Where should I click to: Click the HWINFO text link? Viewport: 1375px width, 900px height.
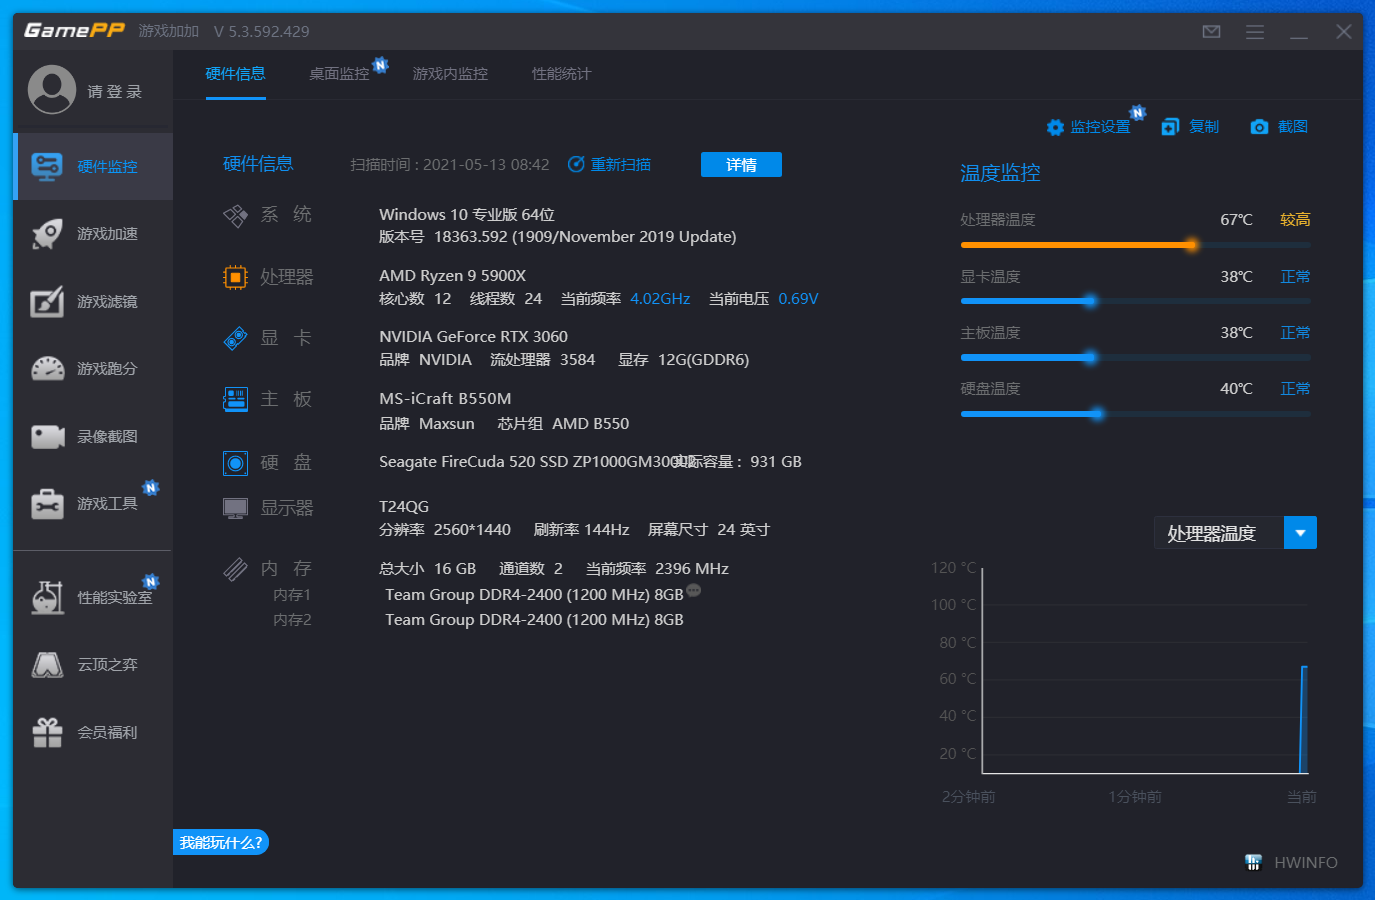point(1306,862)
